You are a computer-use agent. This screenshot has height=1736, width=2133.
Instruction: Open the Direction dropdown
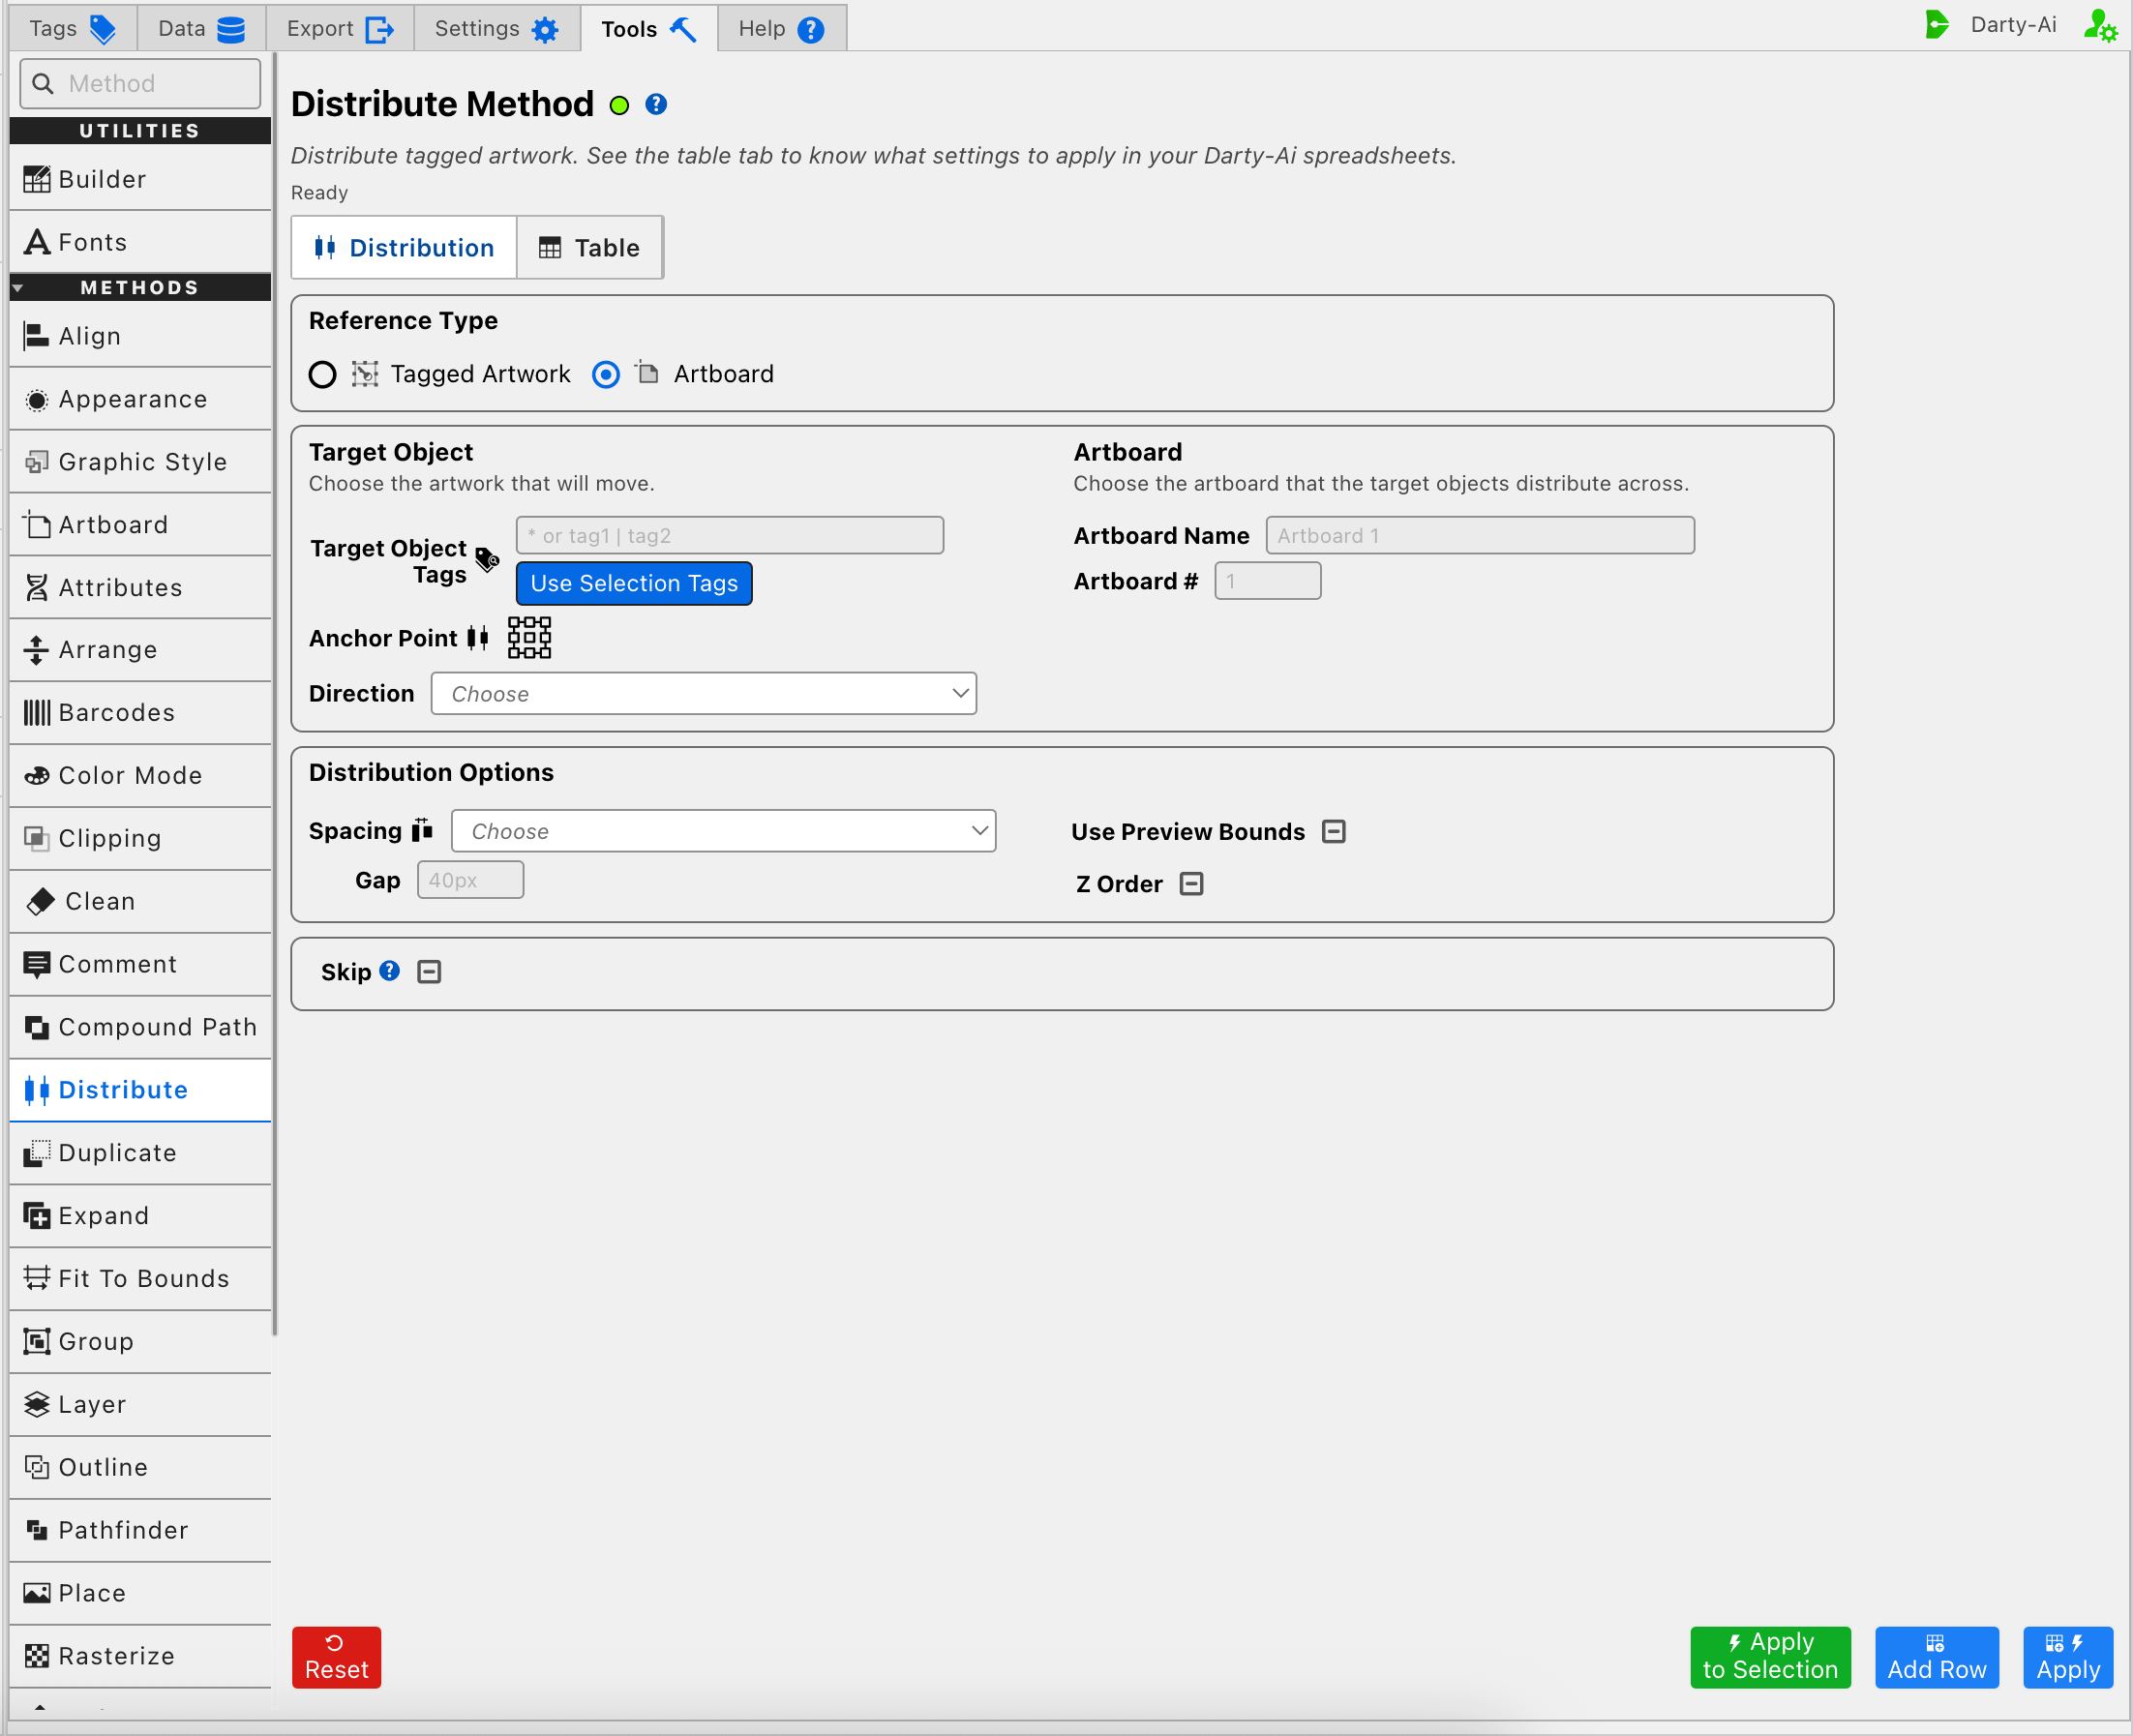pyautogui.click(x=704, y=694)
